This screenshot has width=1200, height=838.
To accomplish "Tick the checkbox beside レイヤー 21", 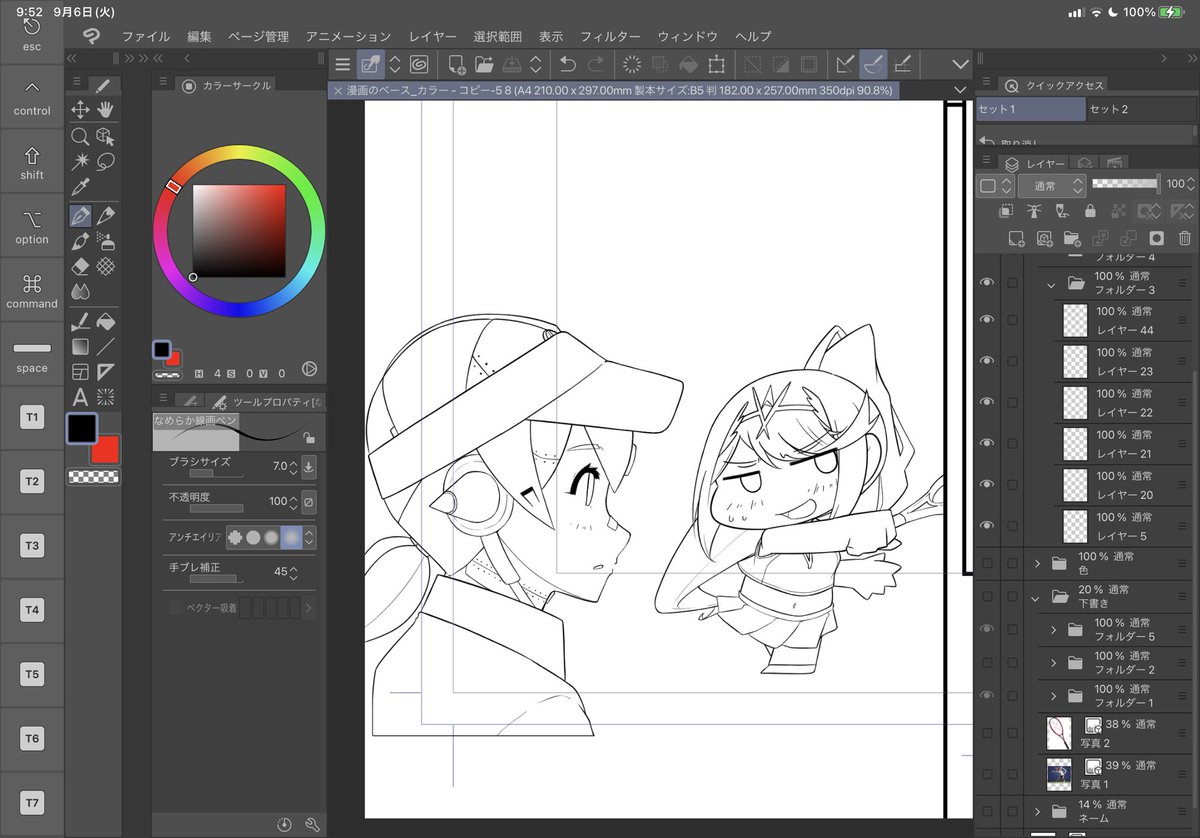I will coord(1012,443).
